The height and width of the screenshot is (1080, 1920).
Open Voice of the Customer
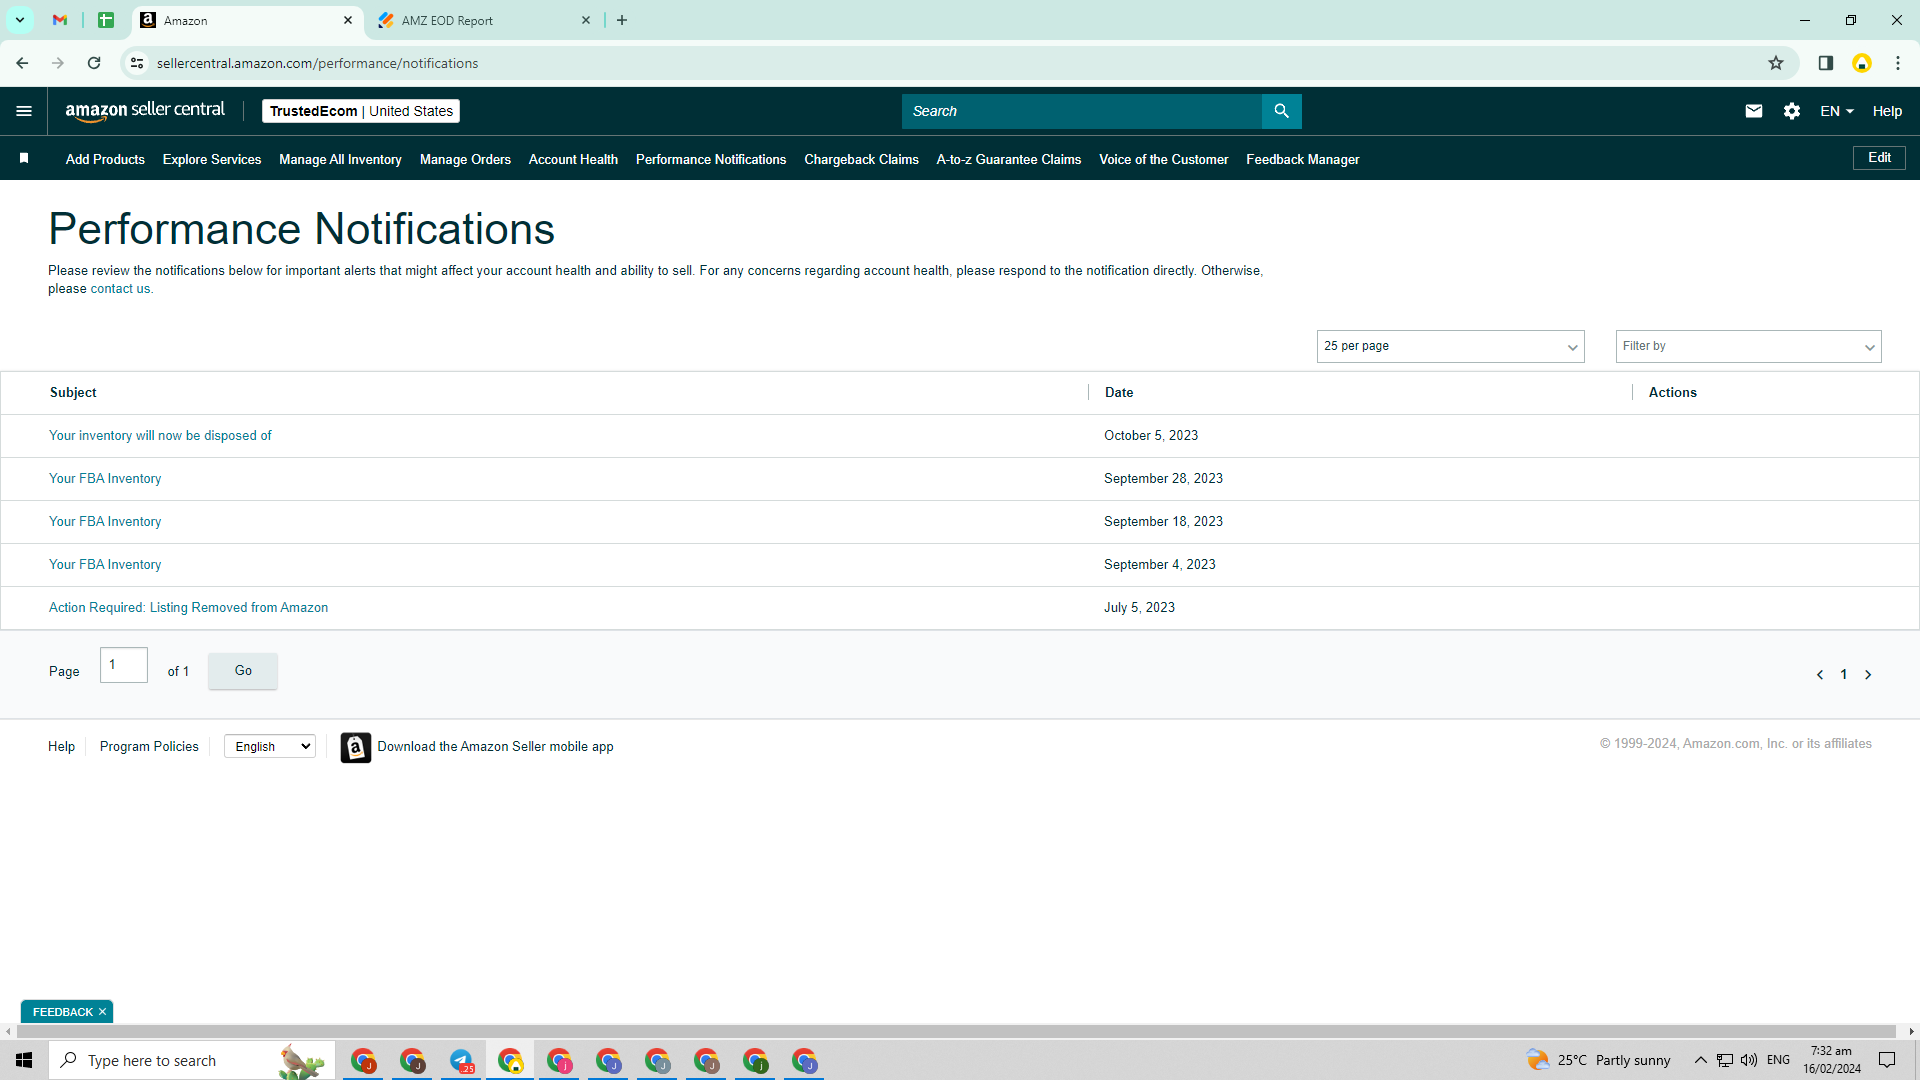(1164, 159)
